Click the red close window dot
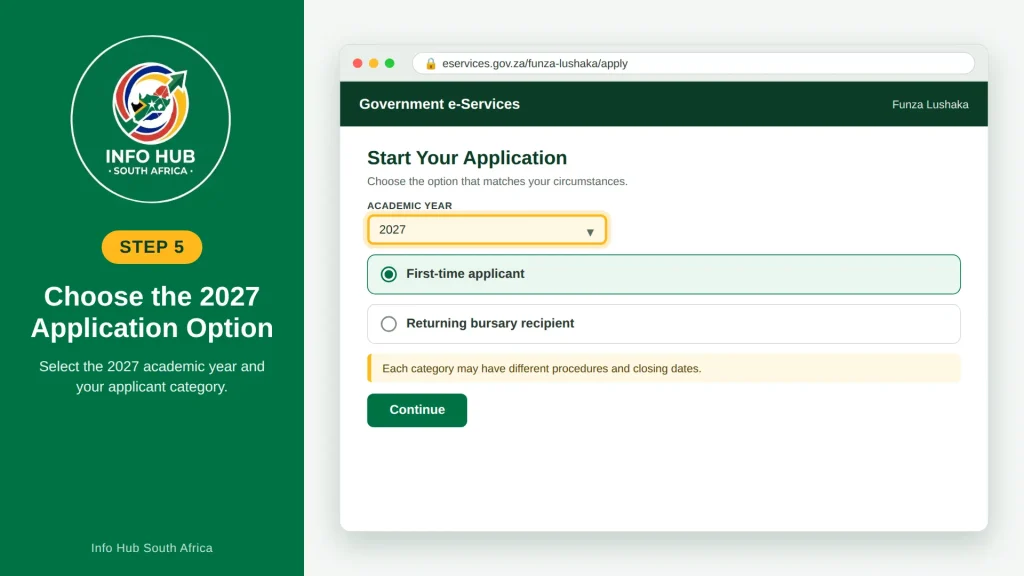 point(357,63)
